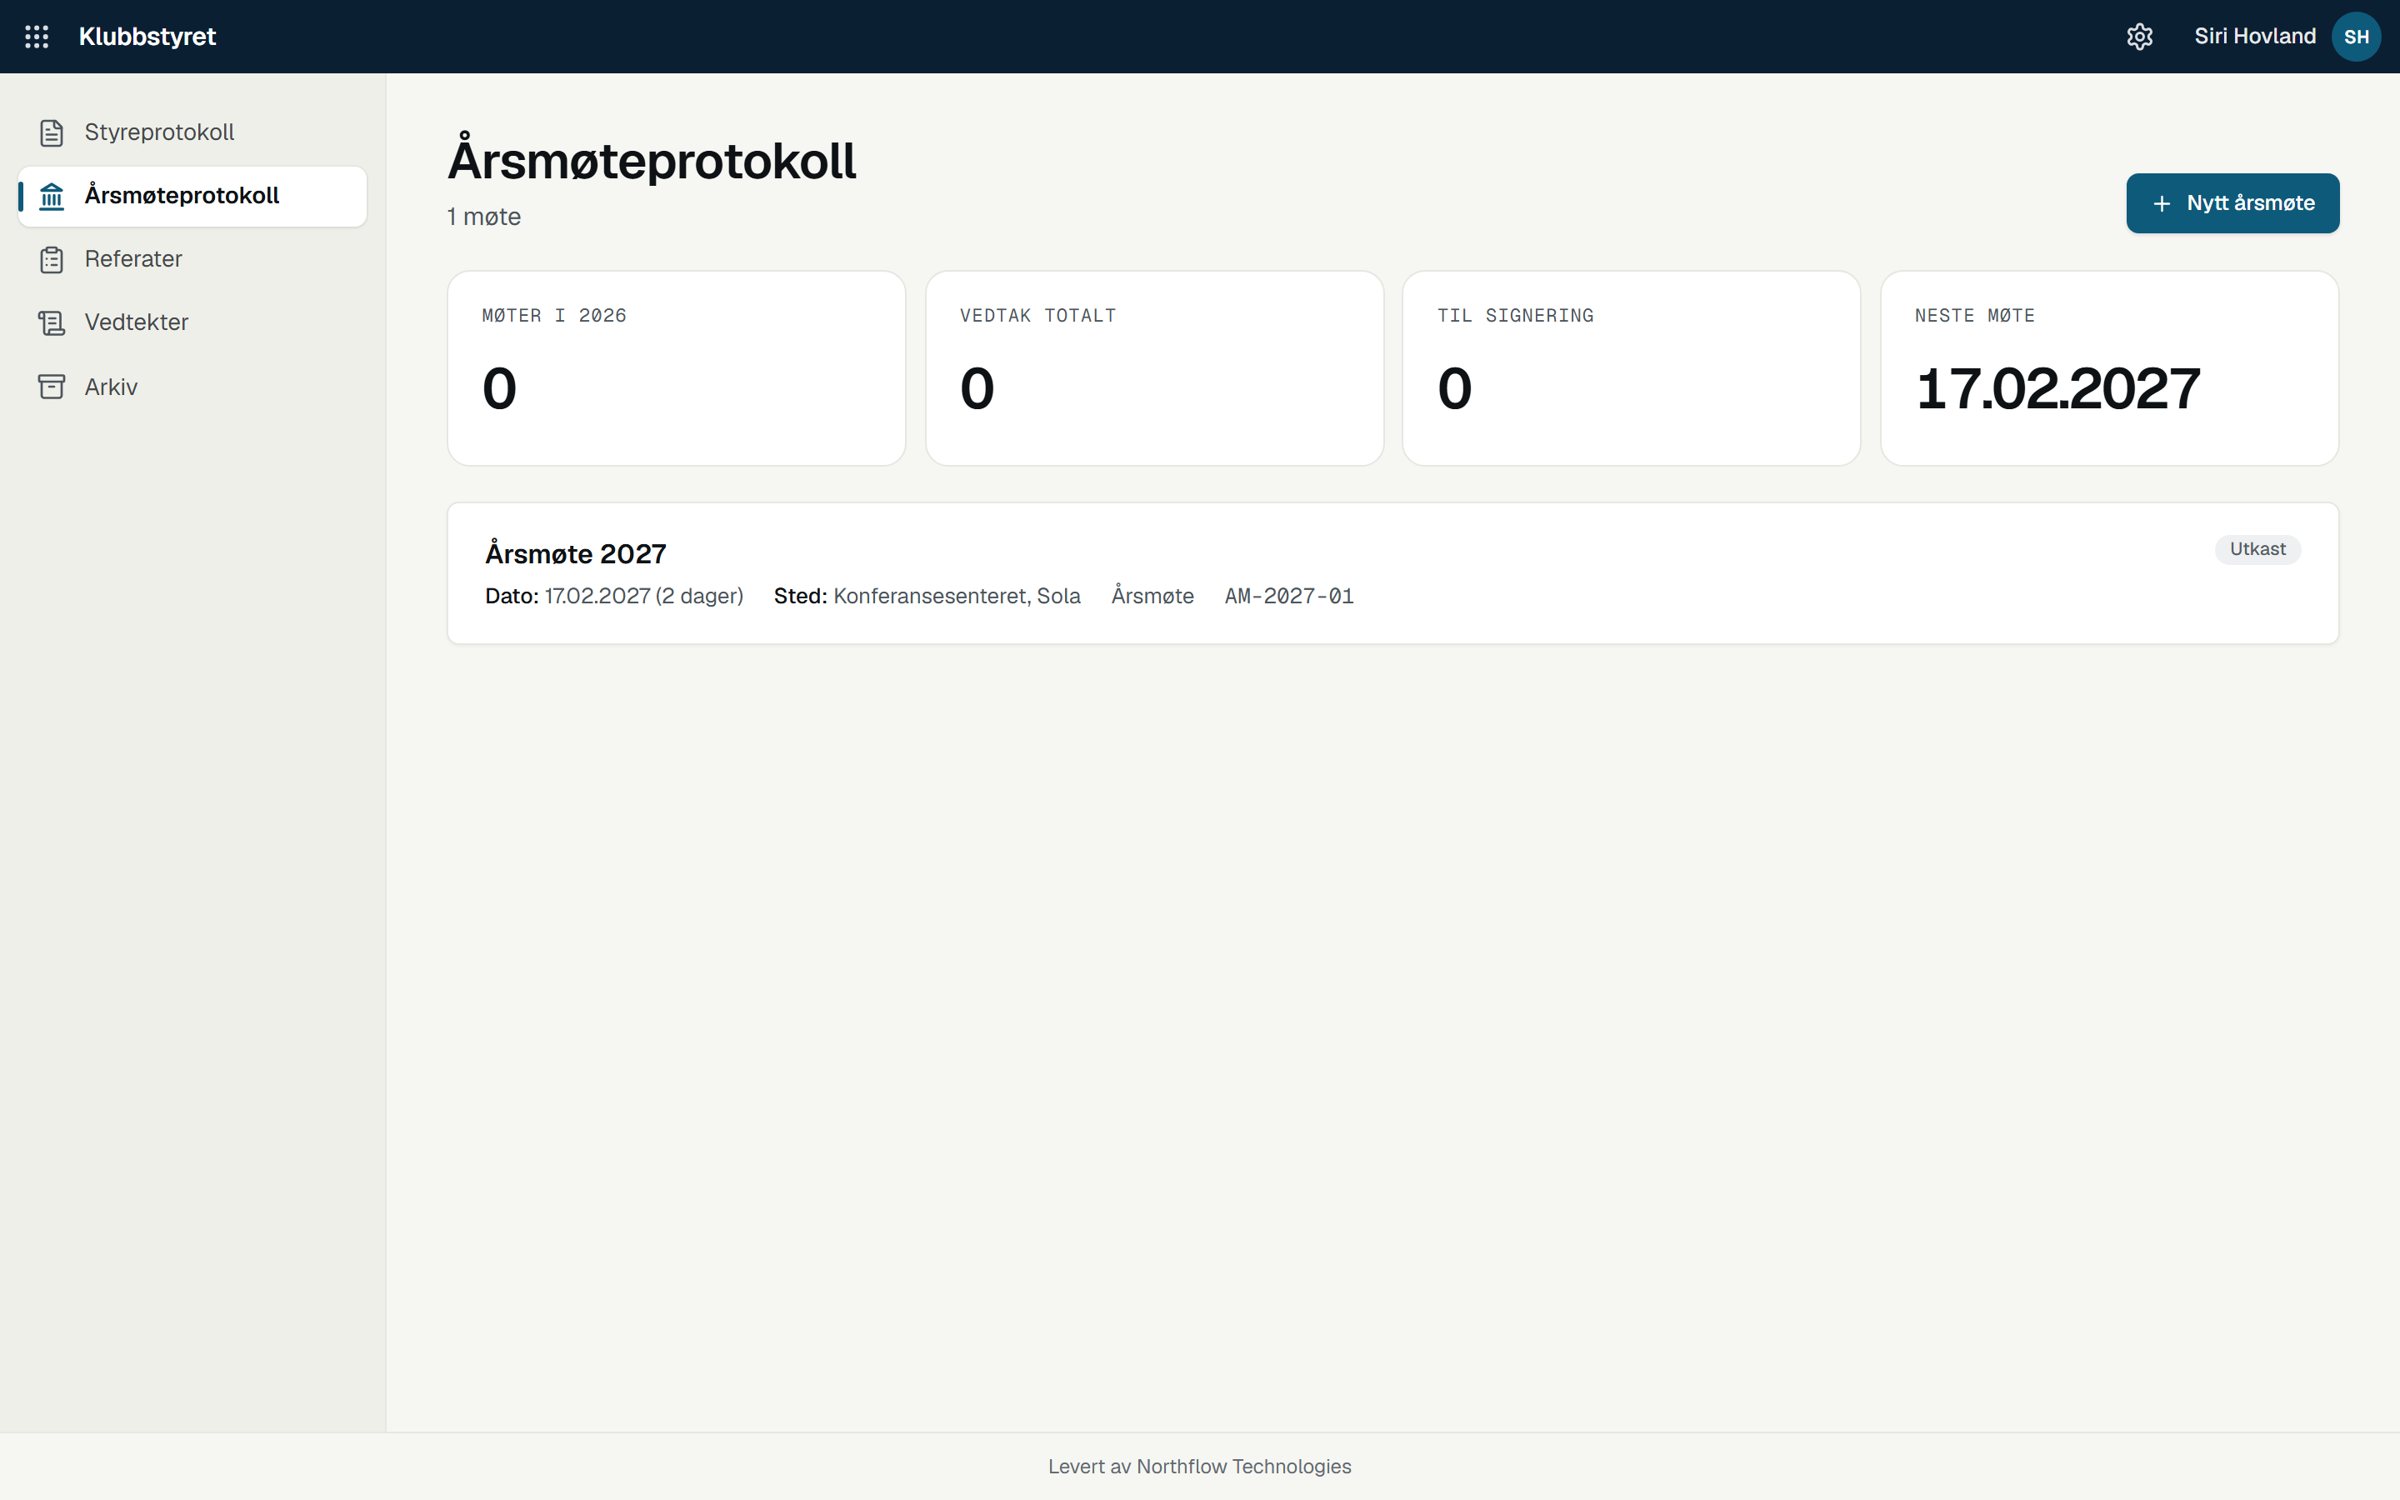Click the Siri Hovland user name

(2254, 37)
